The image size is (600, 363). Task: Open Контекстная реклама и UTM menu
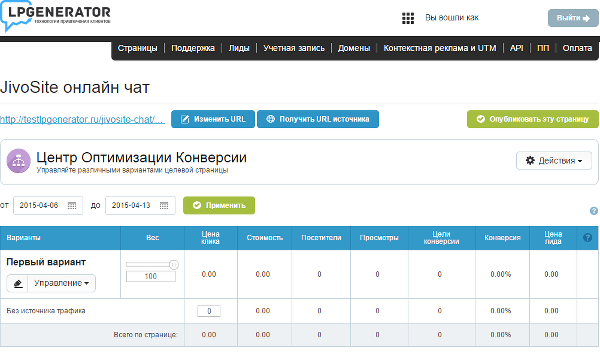pyautogui.click(x=440, y=48)
